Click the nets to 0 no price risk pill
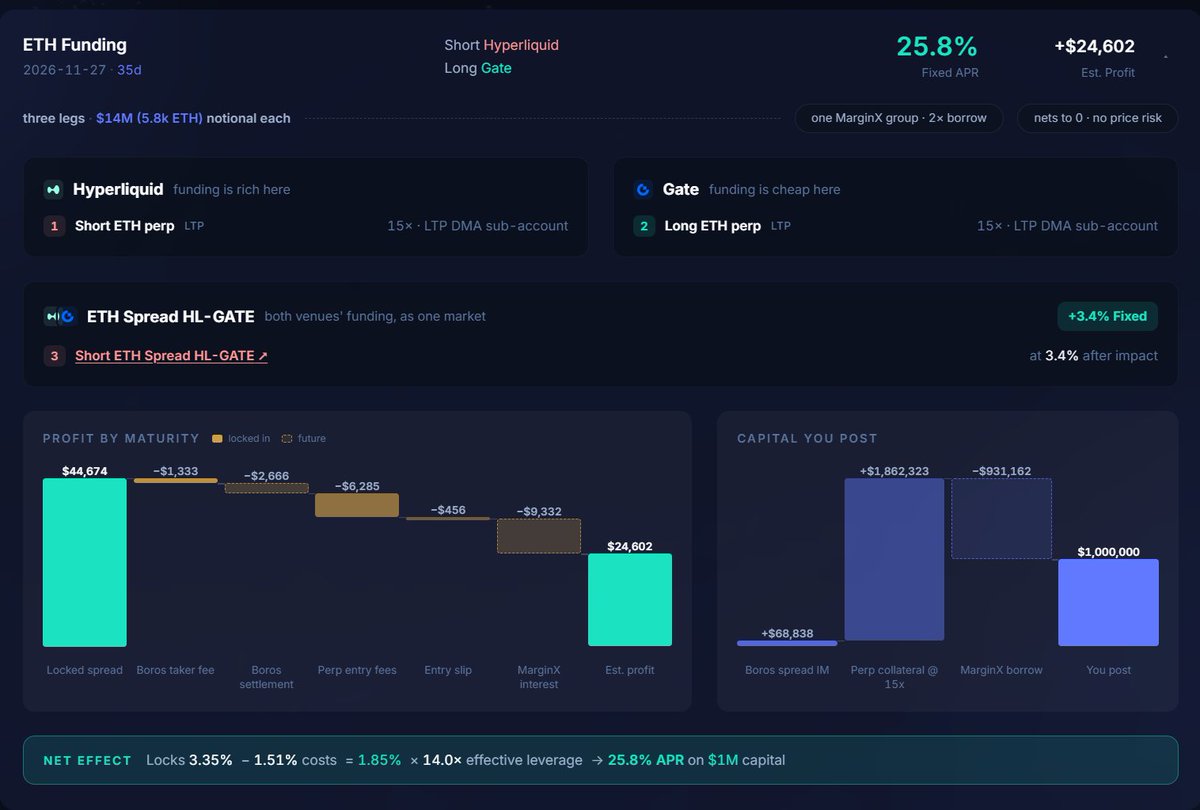 [x=1098, y=118]
